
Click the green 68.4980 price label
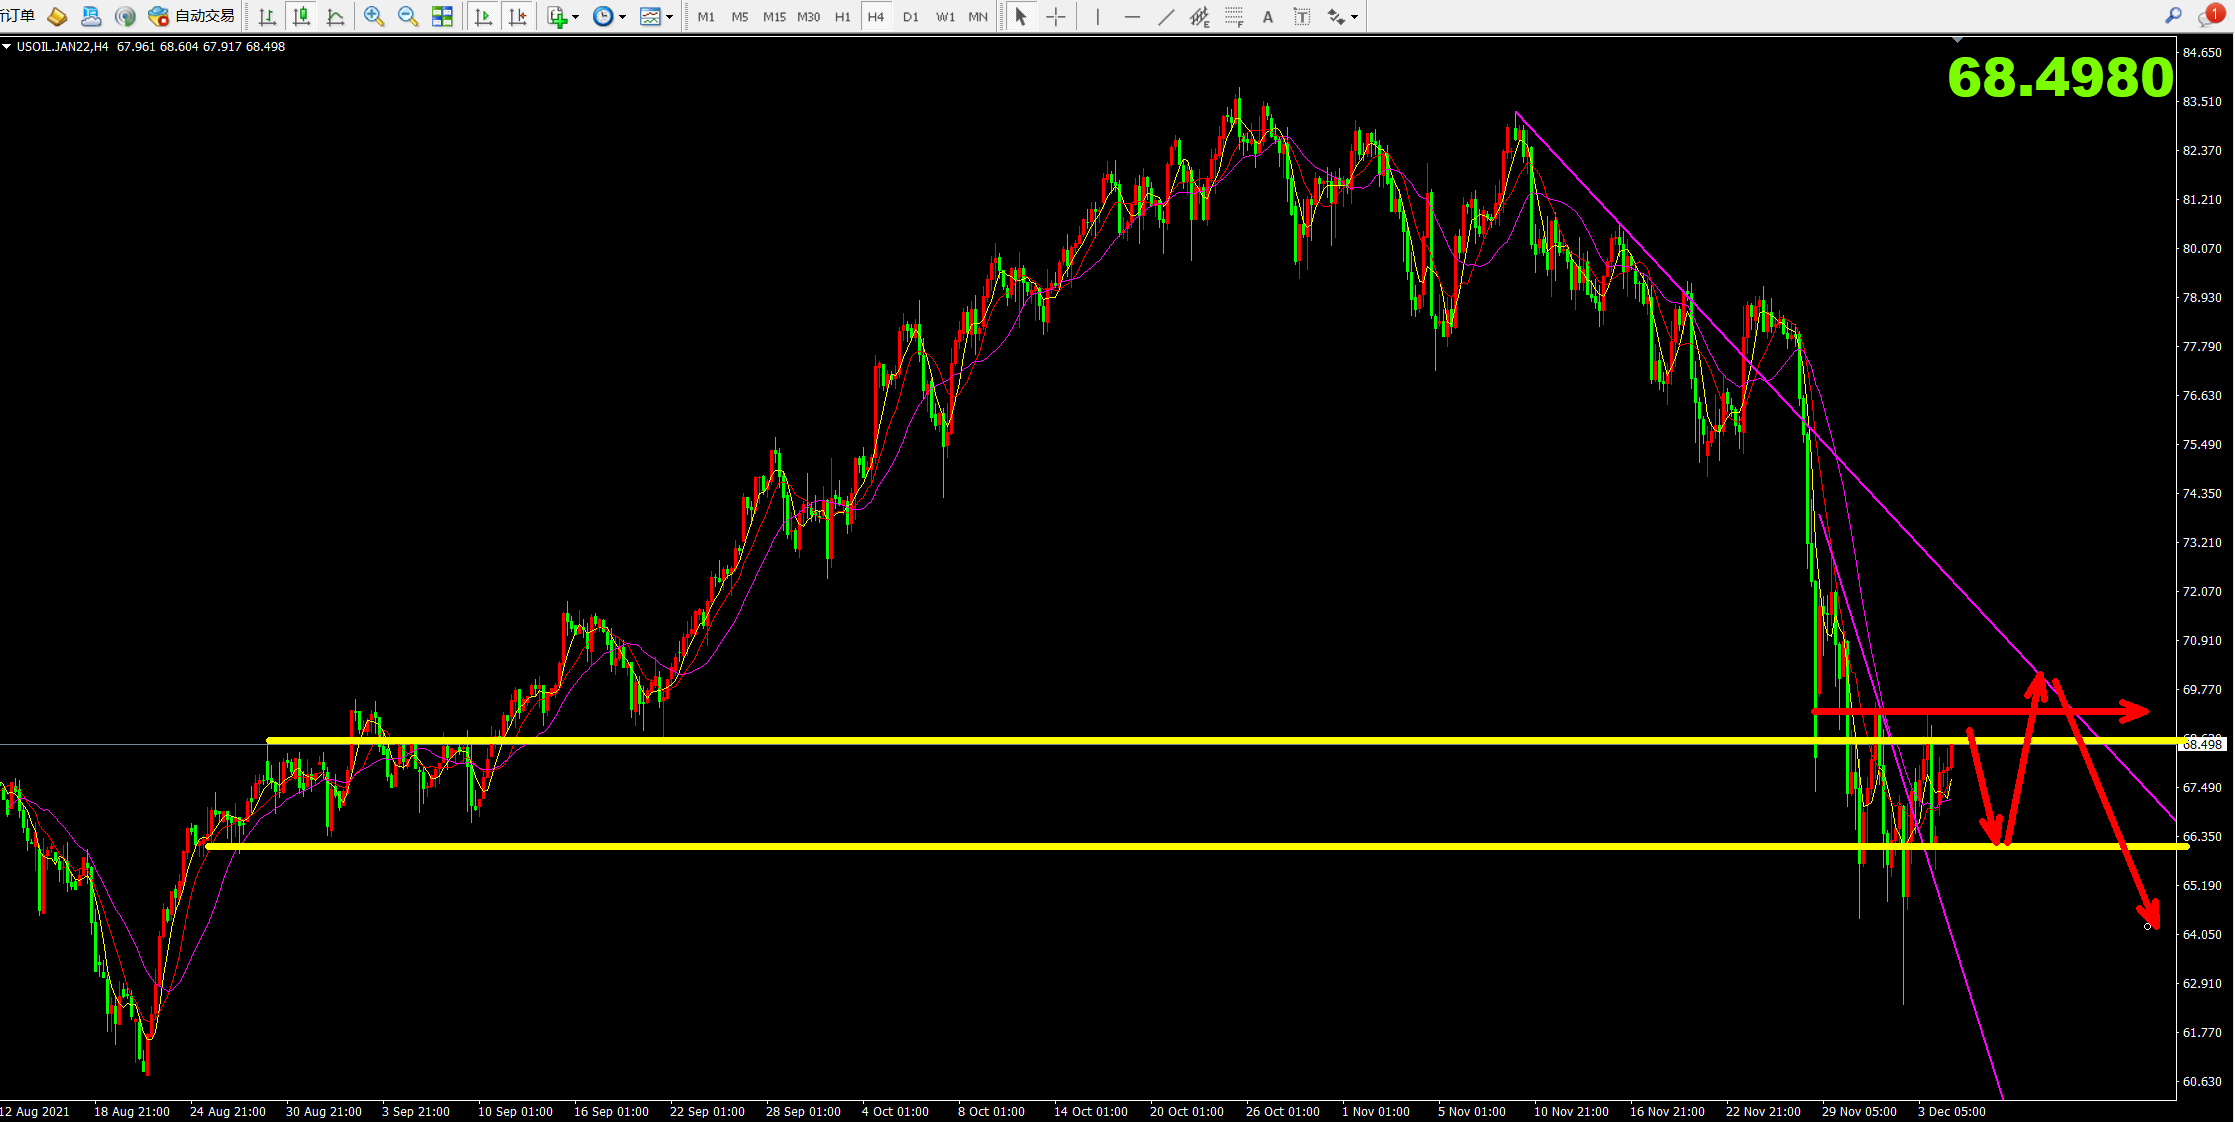tap(2060, 77)
